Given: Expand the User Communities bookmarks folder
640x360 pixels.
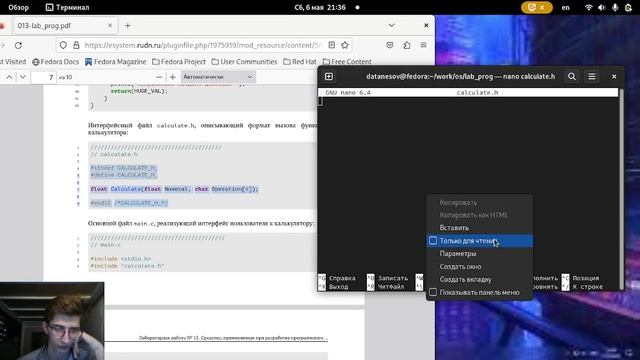Looking at the screenshot, I should click(244, 62).
